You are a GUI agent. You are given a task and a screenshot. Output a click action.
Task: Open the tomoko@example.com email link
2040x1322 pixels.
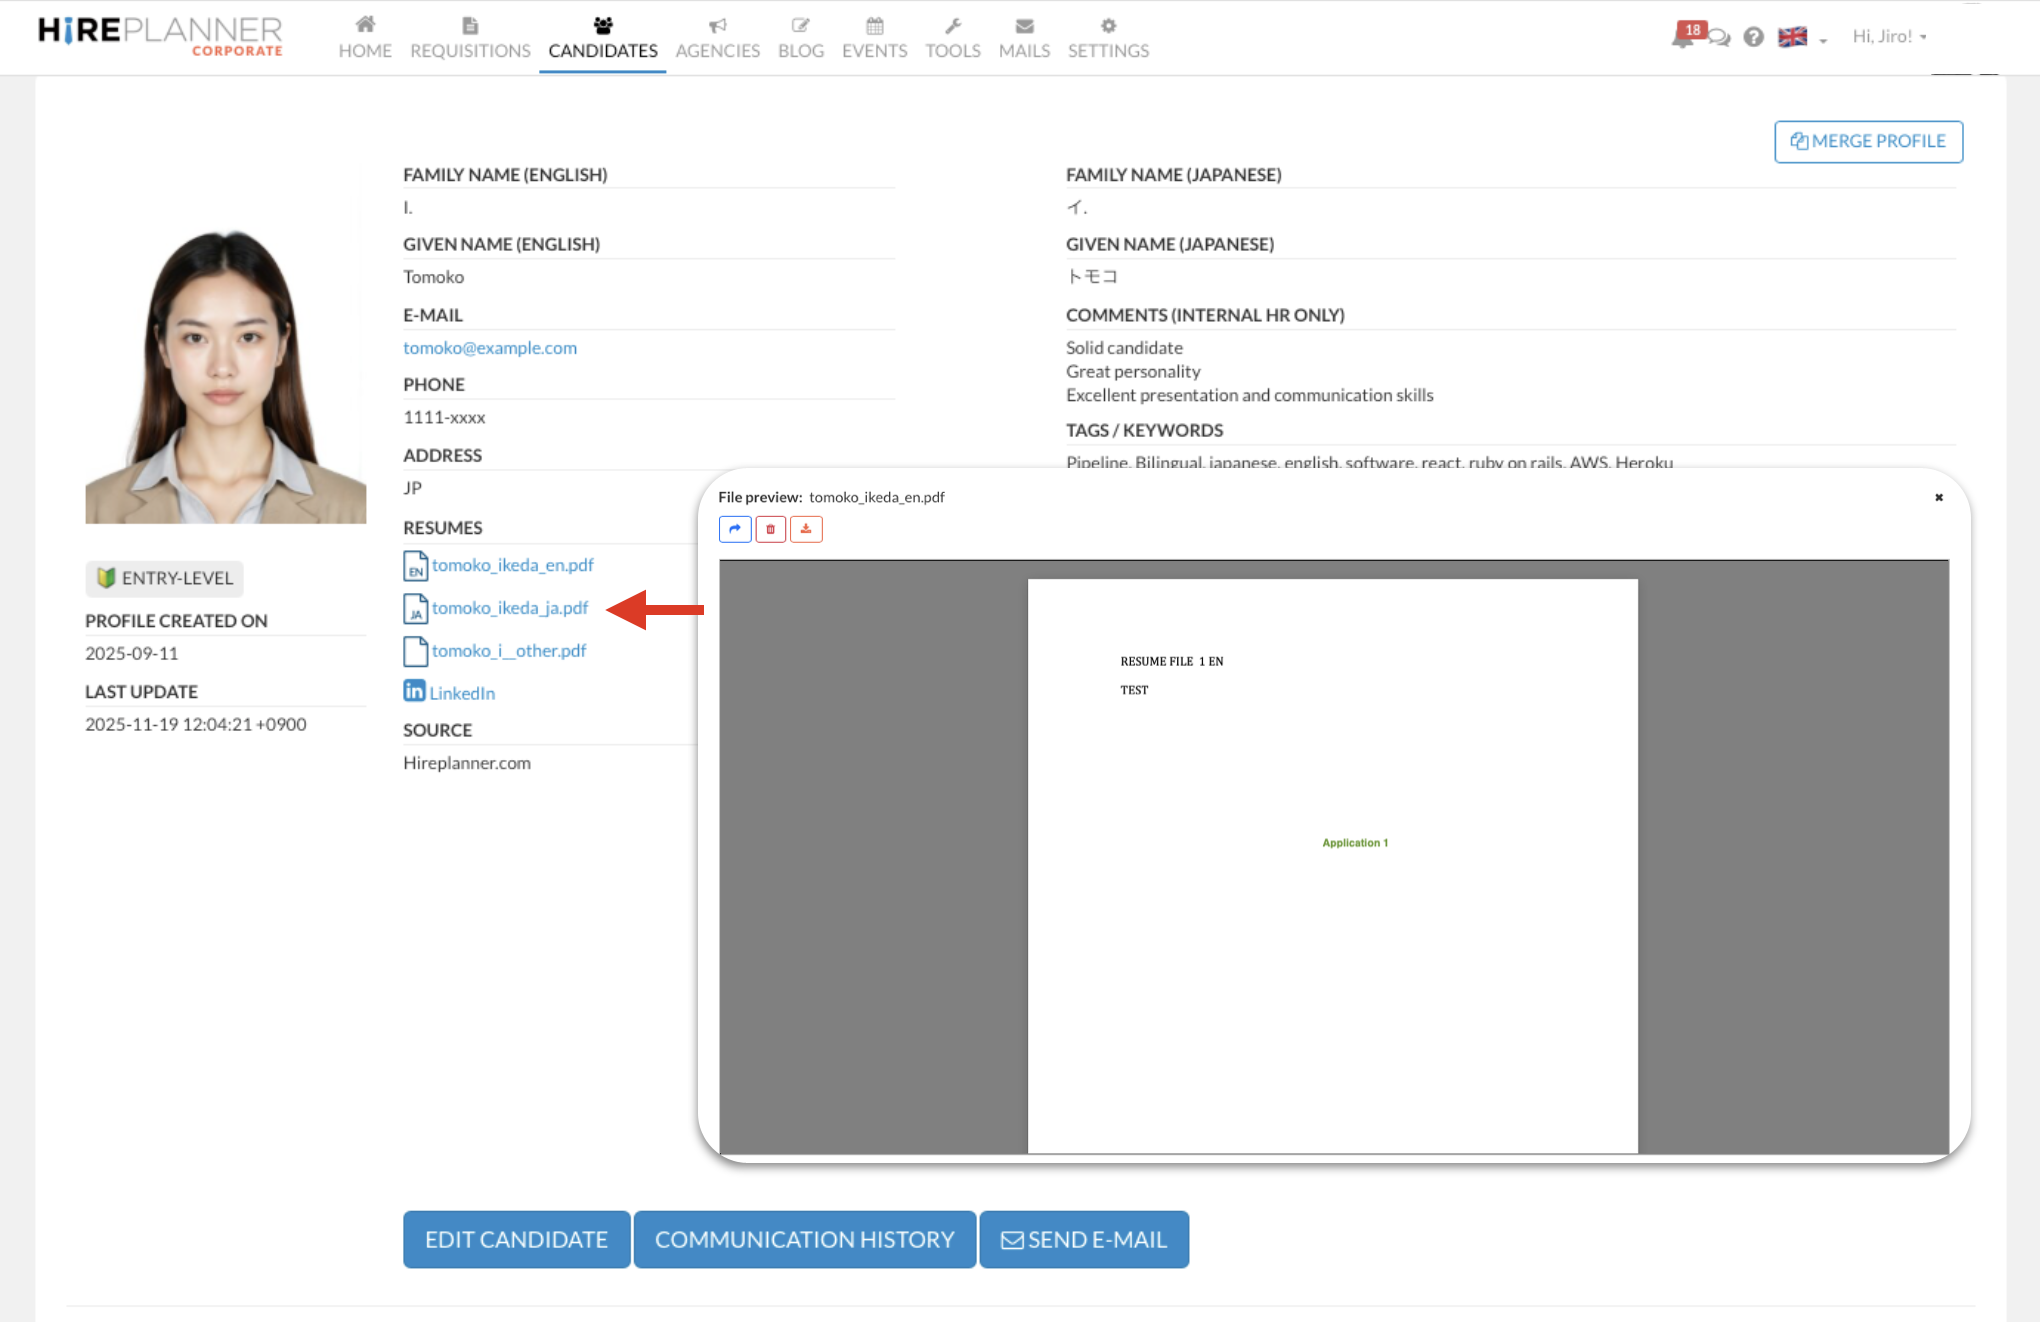tap(490, 348)
